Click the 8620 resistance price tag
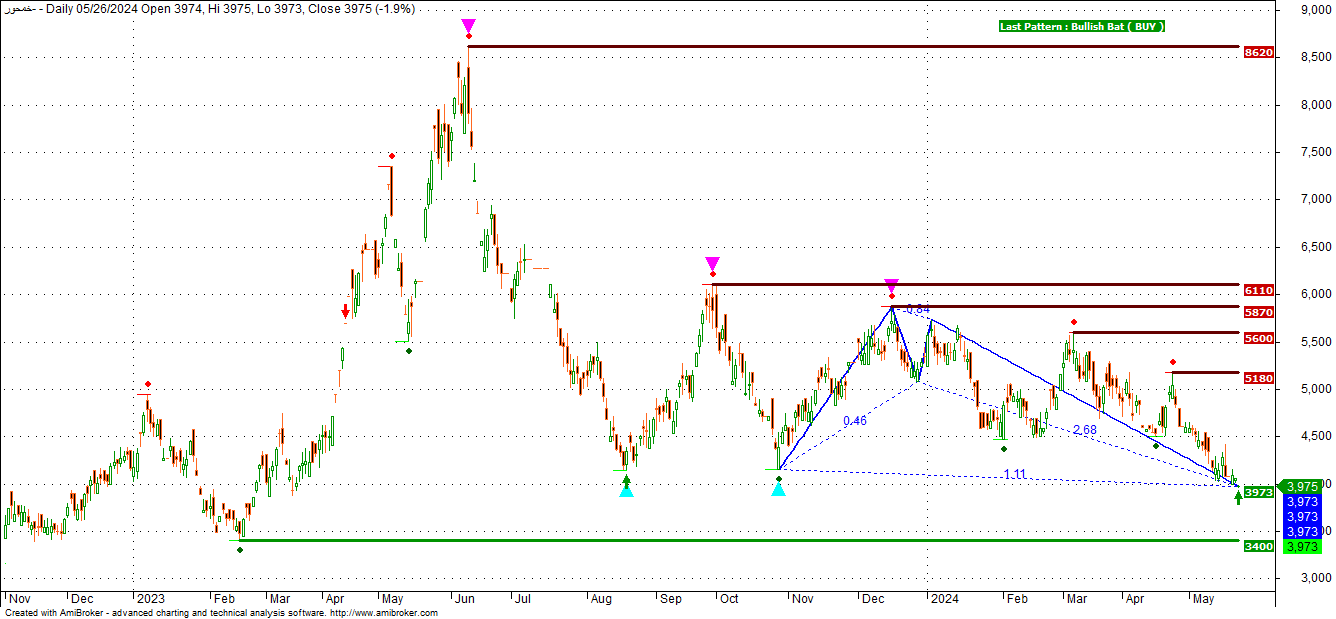 click(1259, 52)
